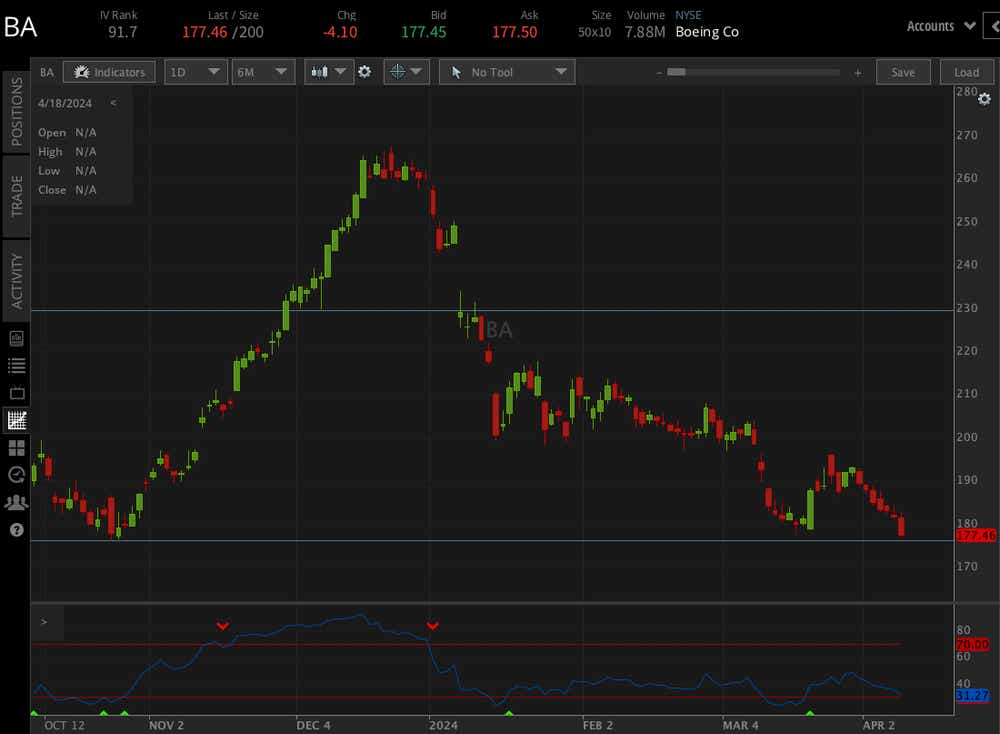Open the crosshair cursor mode dropdown

(x=406, y=72)
